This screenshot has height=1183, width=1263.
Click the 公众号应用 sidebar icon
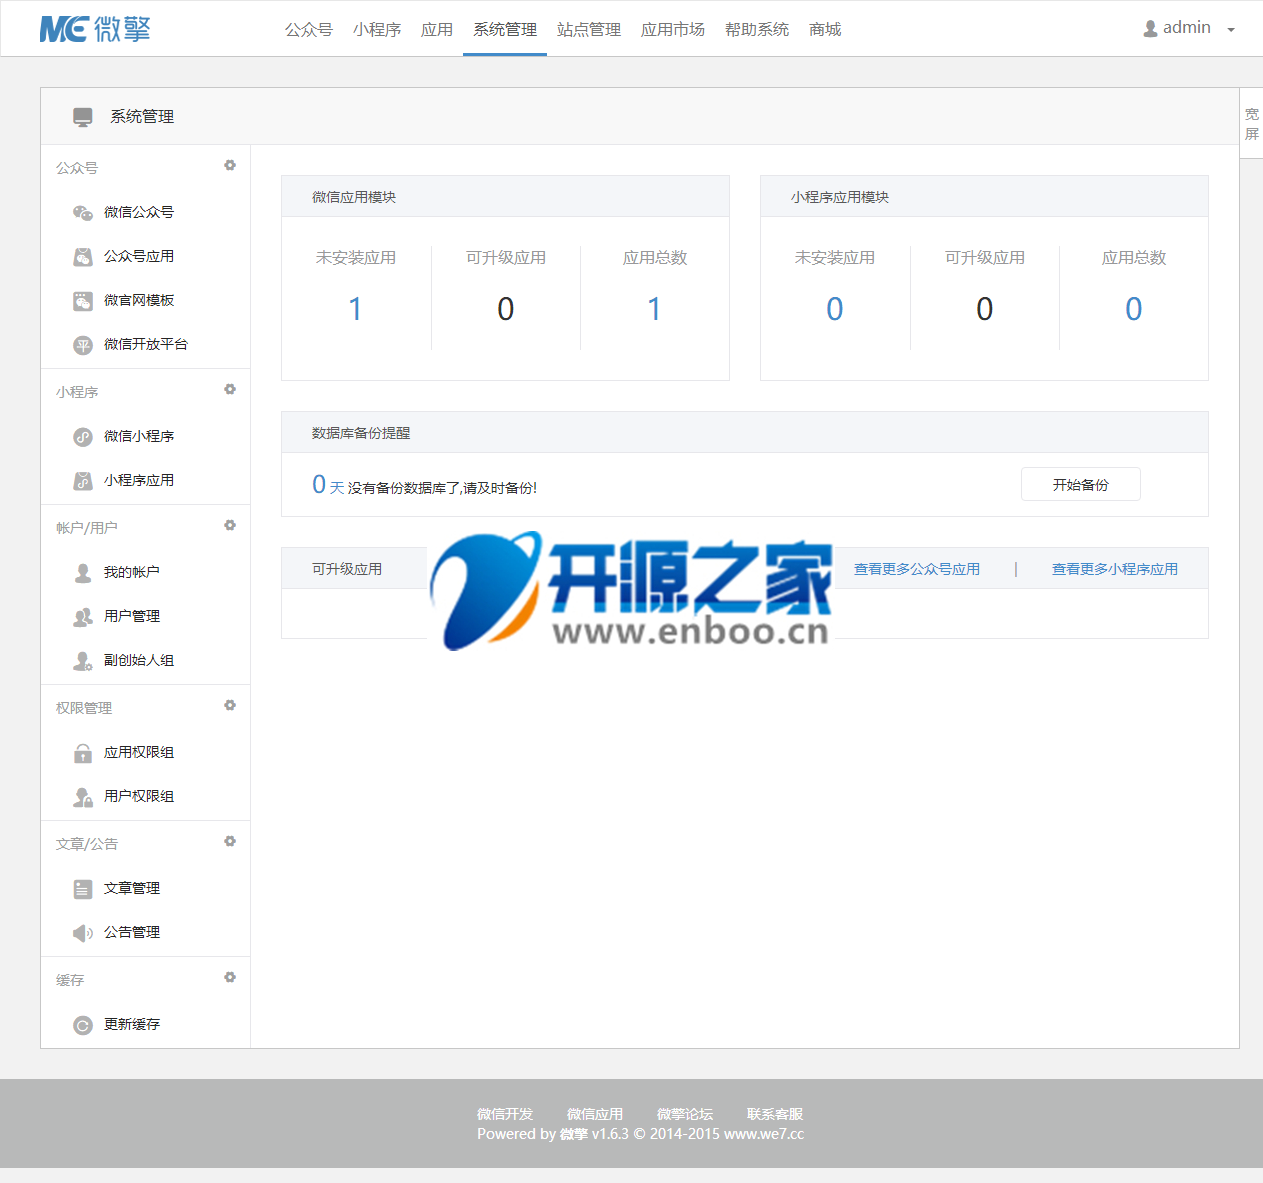pyautogui.click(x=83, y=256)
